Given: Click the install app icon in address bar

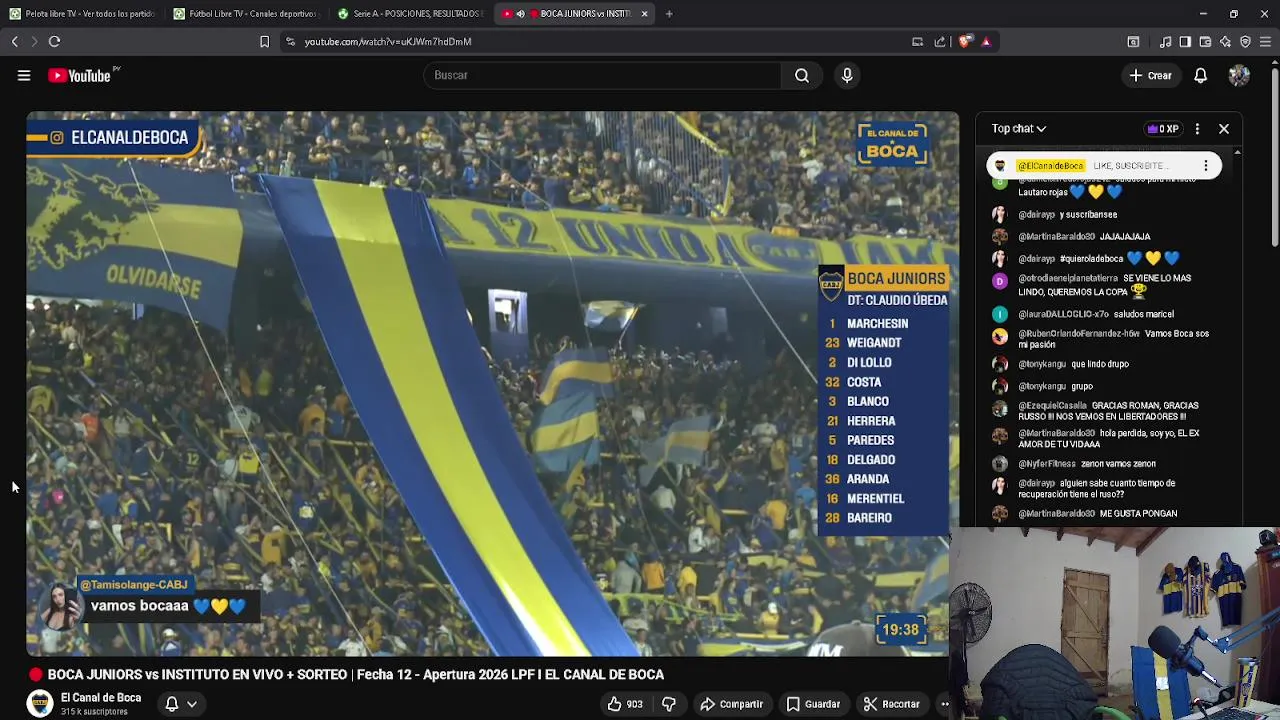Looking at the screenshot, I should [917, 41].
